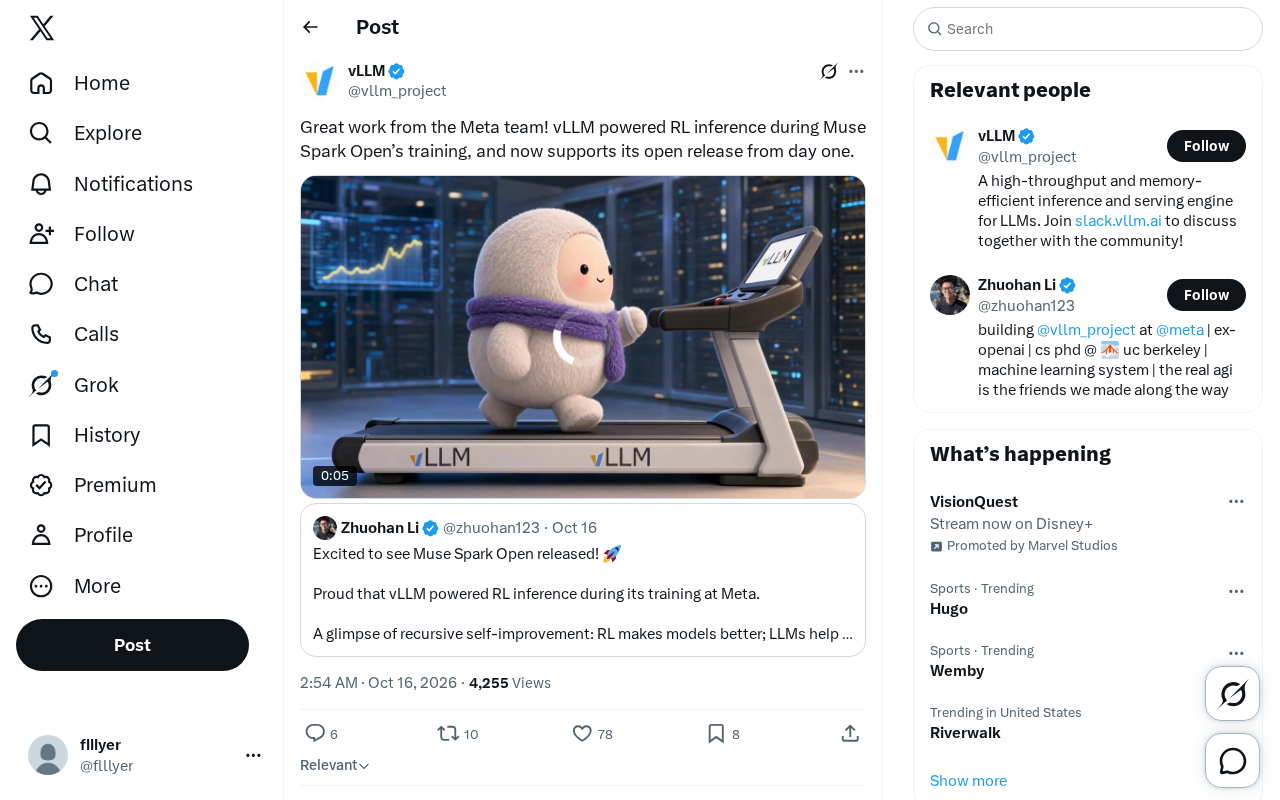The image size is (1280, 800).
Task: Open the slack.vllm.ai link
Action: (x=1118, y=221)
